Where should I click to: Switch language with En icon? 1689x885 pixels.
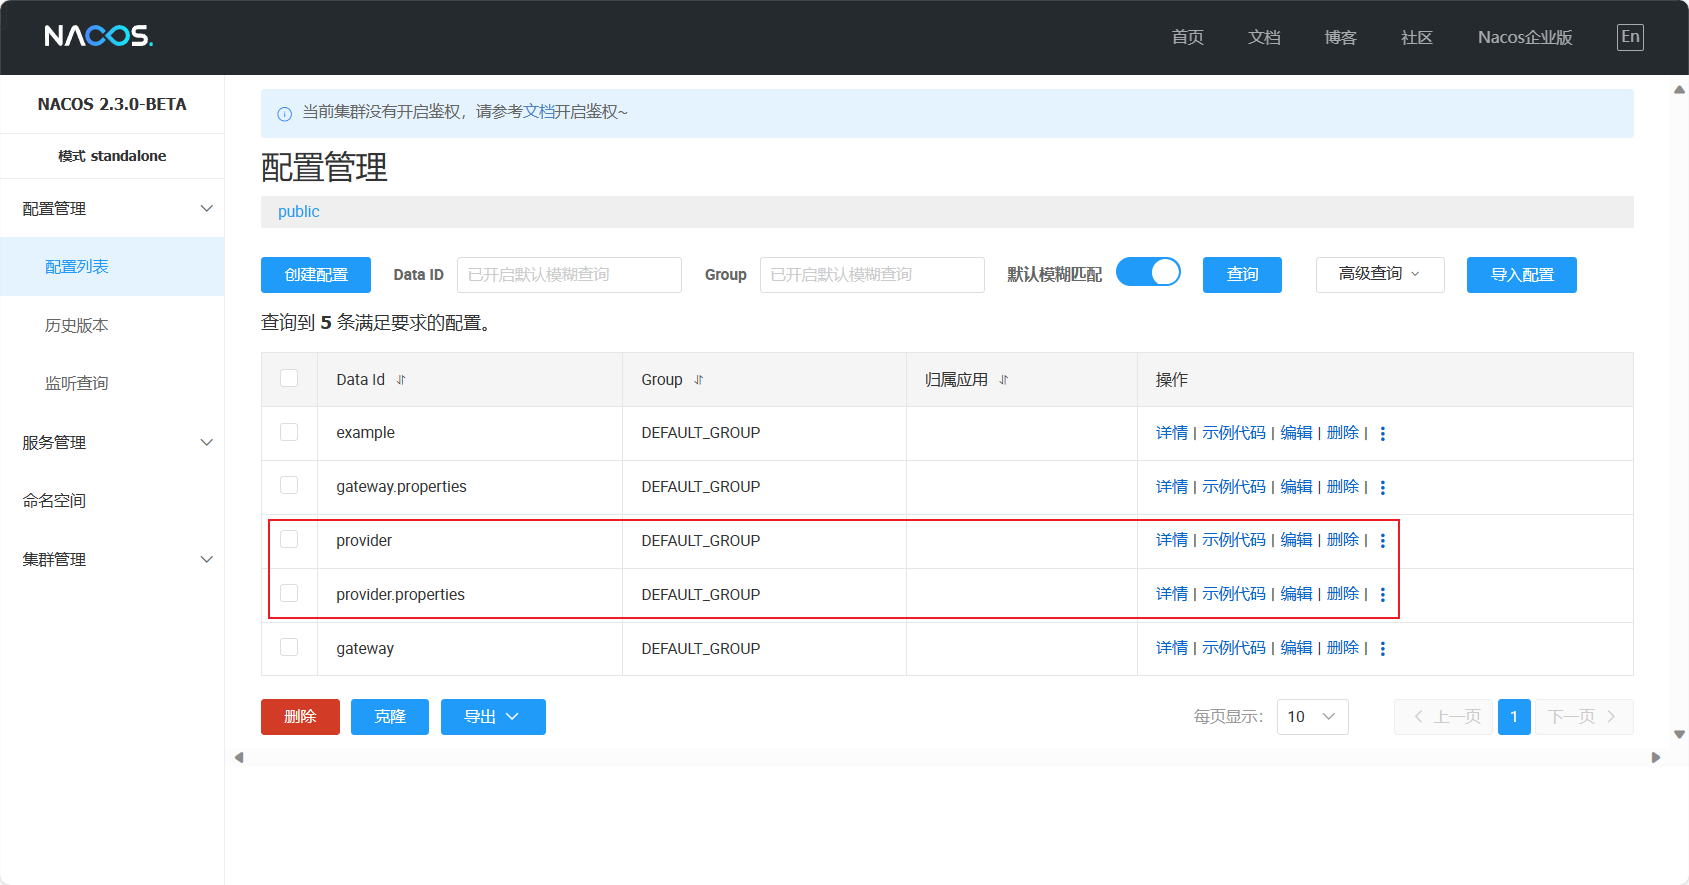pyautogui.click(x=1630, y=37)
